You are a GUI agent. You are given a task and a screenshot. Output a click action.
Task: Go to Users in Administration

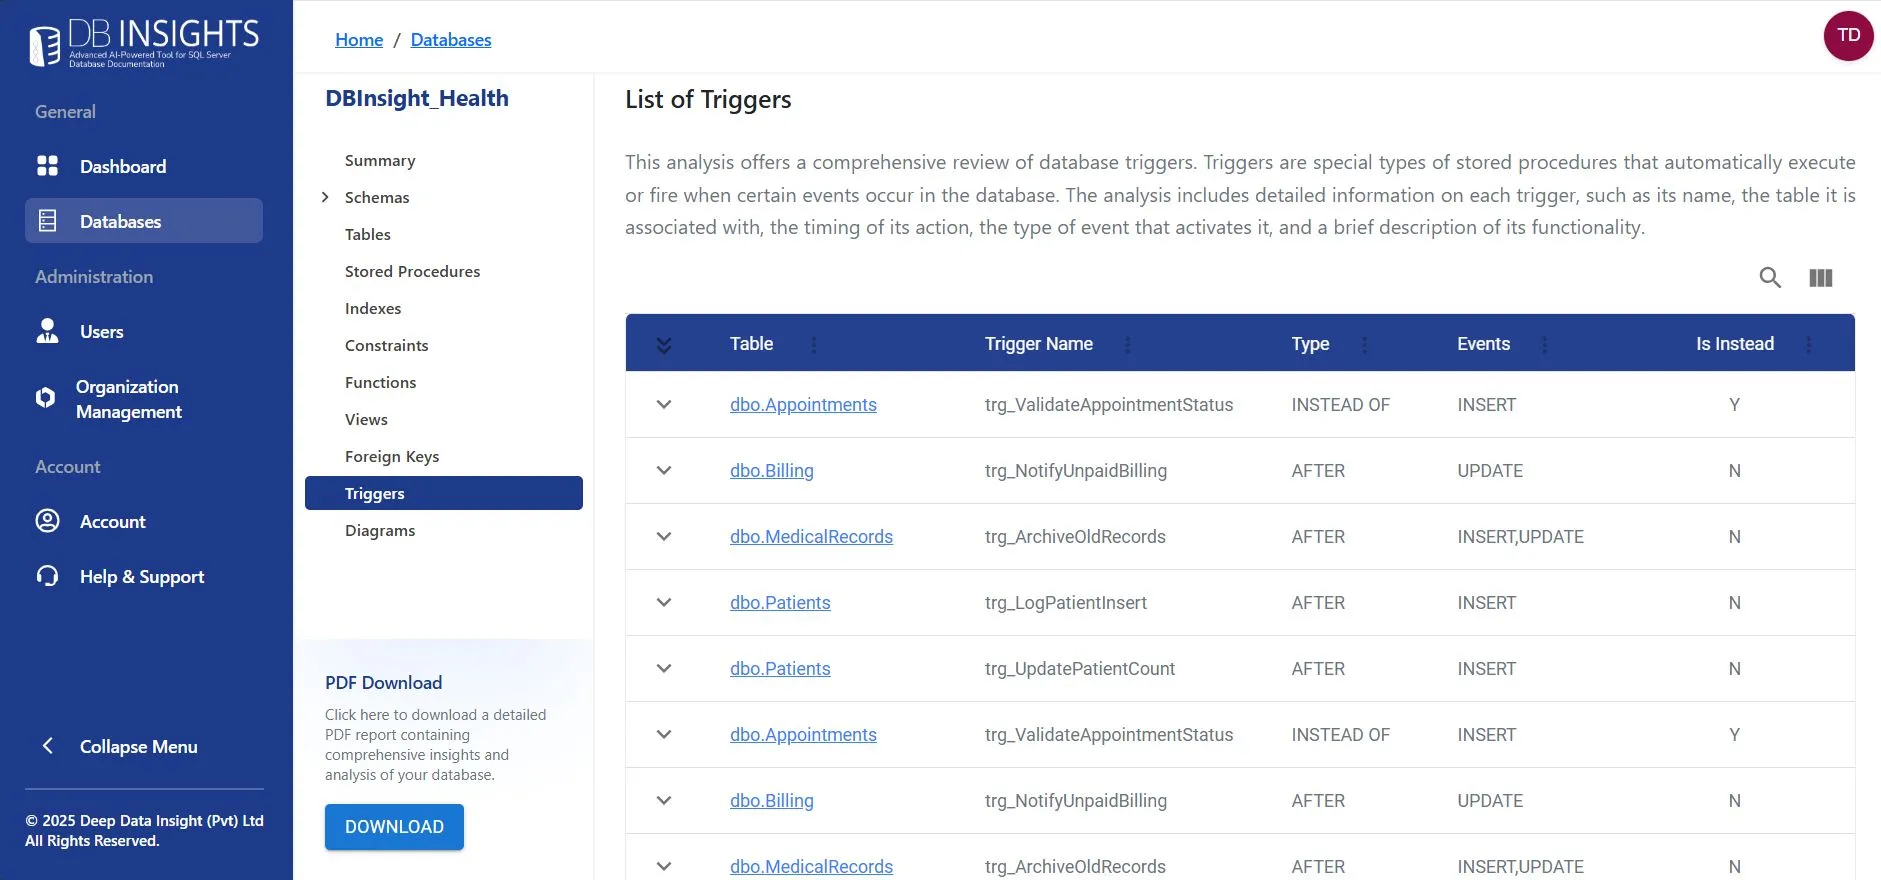(101, 331)
